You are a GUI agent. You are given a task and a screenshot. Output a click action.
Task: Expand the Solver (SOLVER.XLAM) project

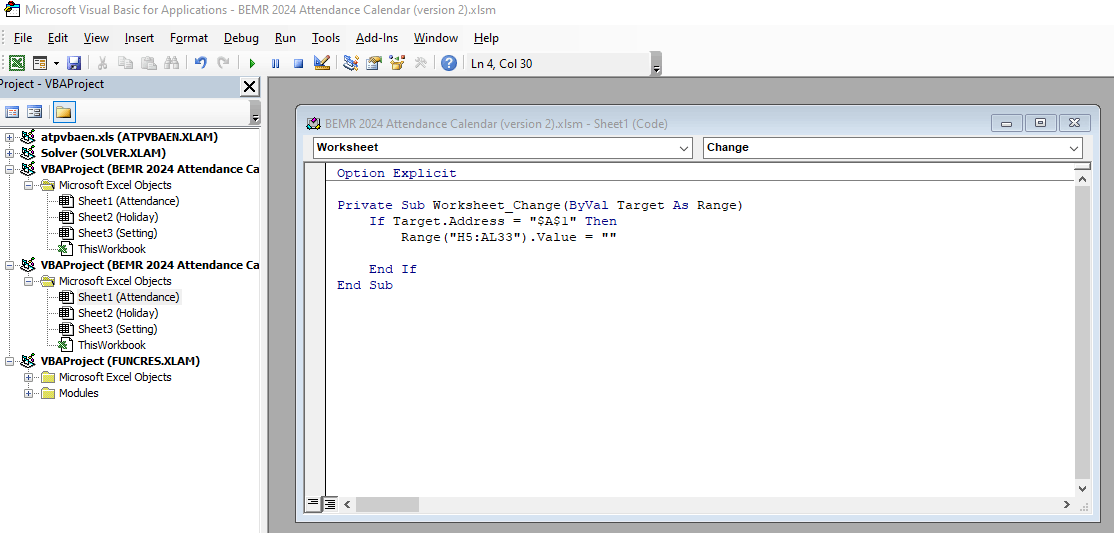[9, 153]
